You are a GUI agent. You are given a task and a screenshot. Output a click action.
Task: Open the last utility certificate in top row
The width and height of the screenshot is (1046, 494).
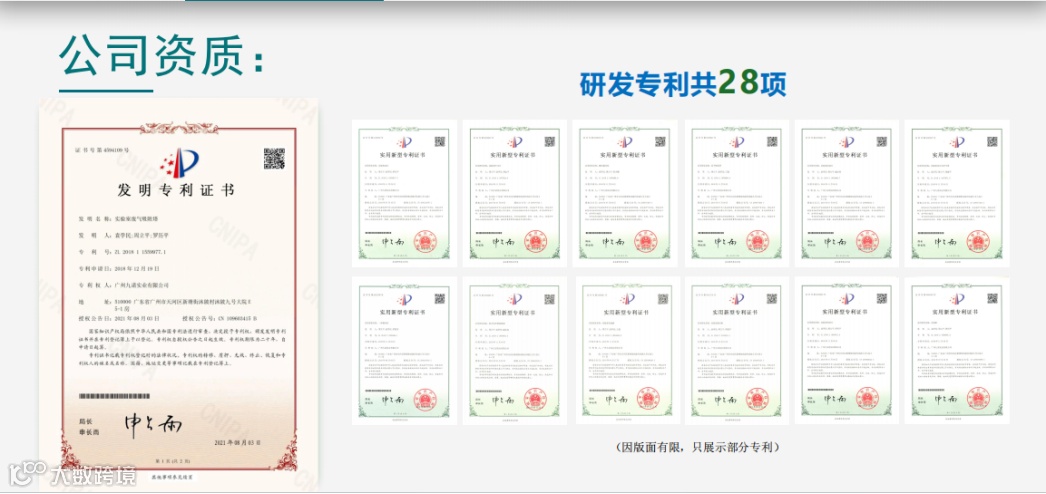pos(957,193)
